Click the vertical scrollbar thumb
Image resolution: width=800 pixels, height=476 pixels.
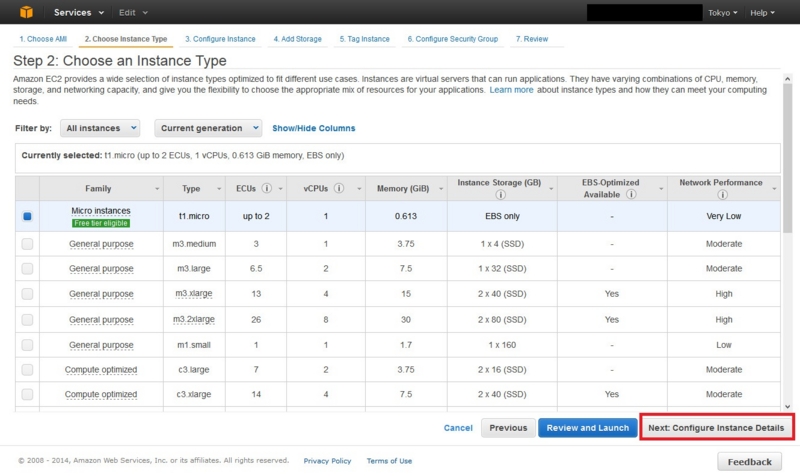(787, 158)
